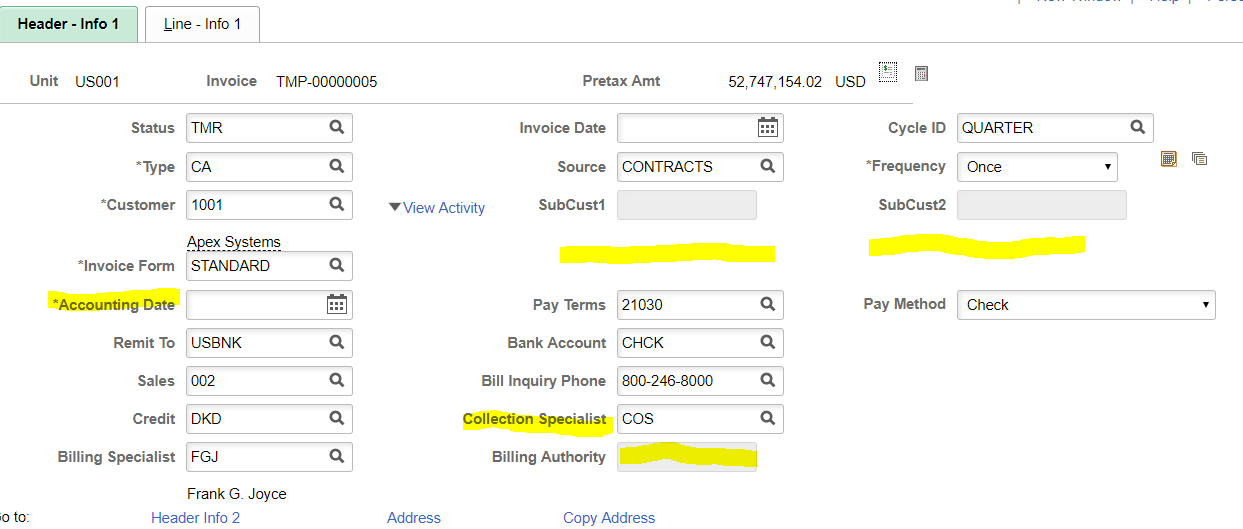The width and height of the screenshot is (1243, 529).
Task: Open the Accounting Date calendar picker
Action: point(337,304)
